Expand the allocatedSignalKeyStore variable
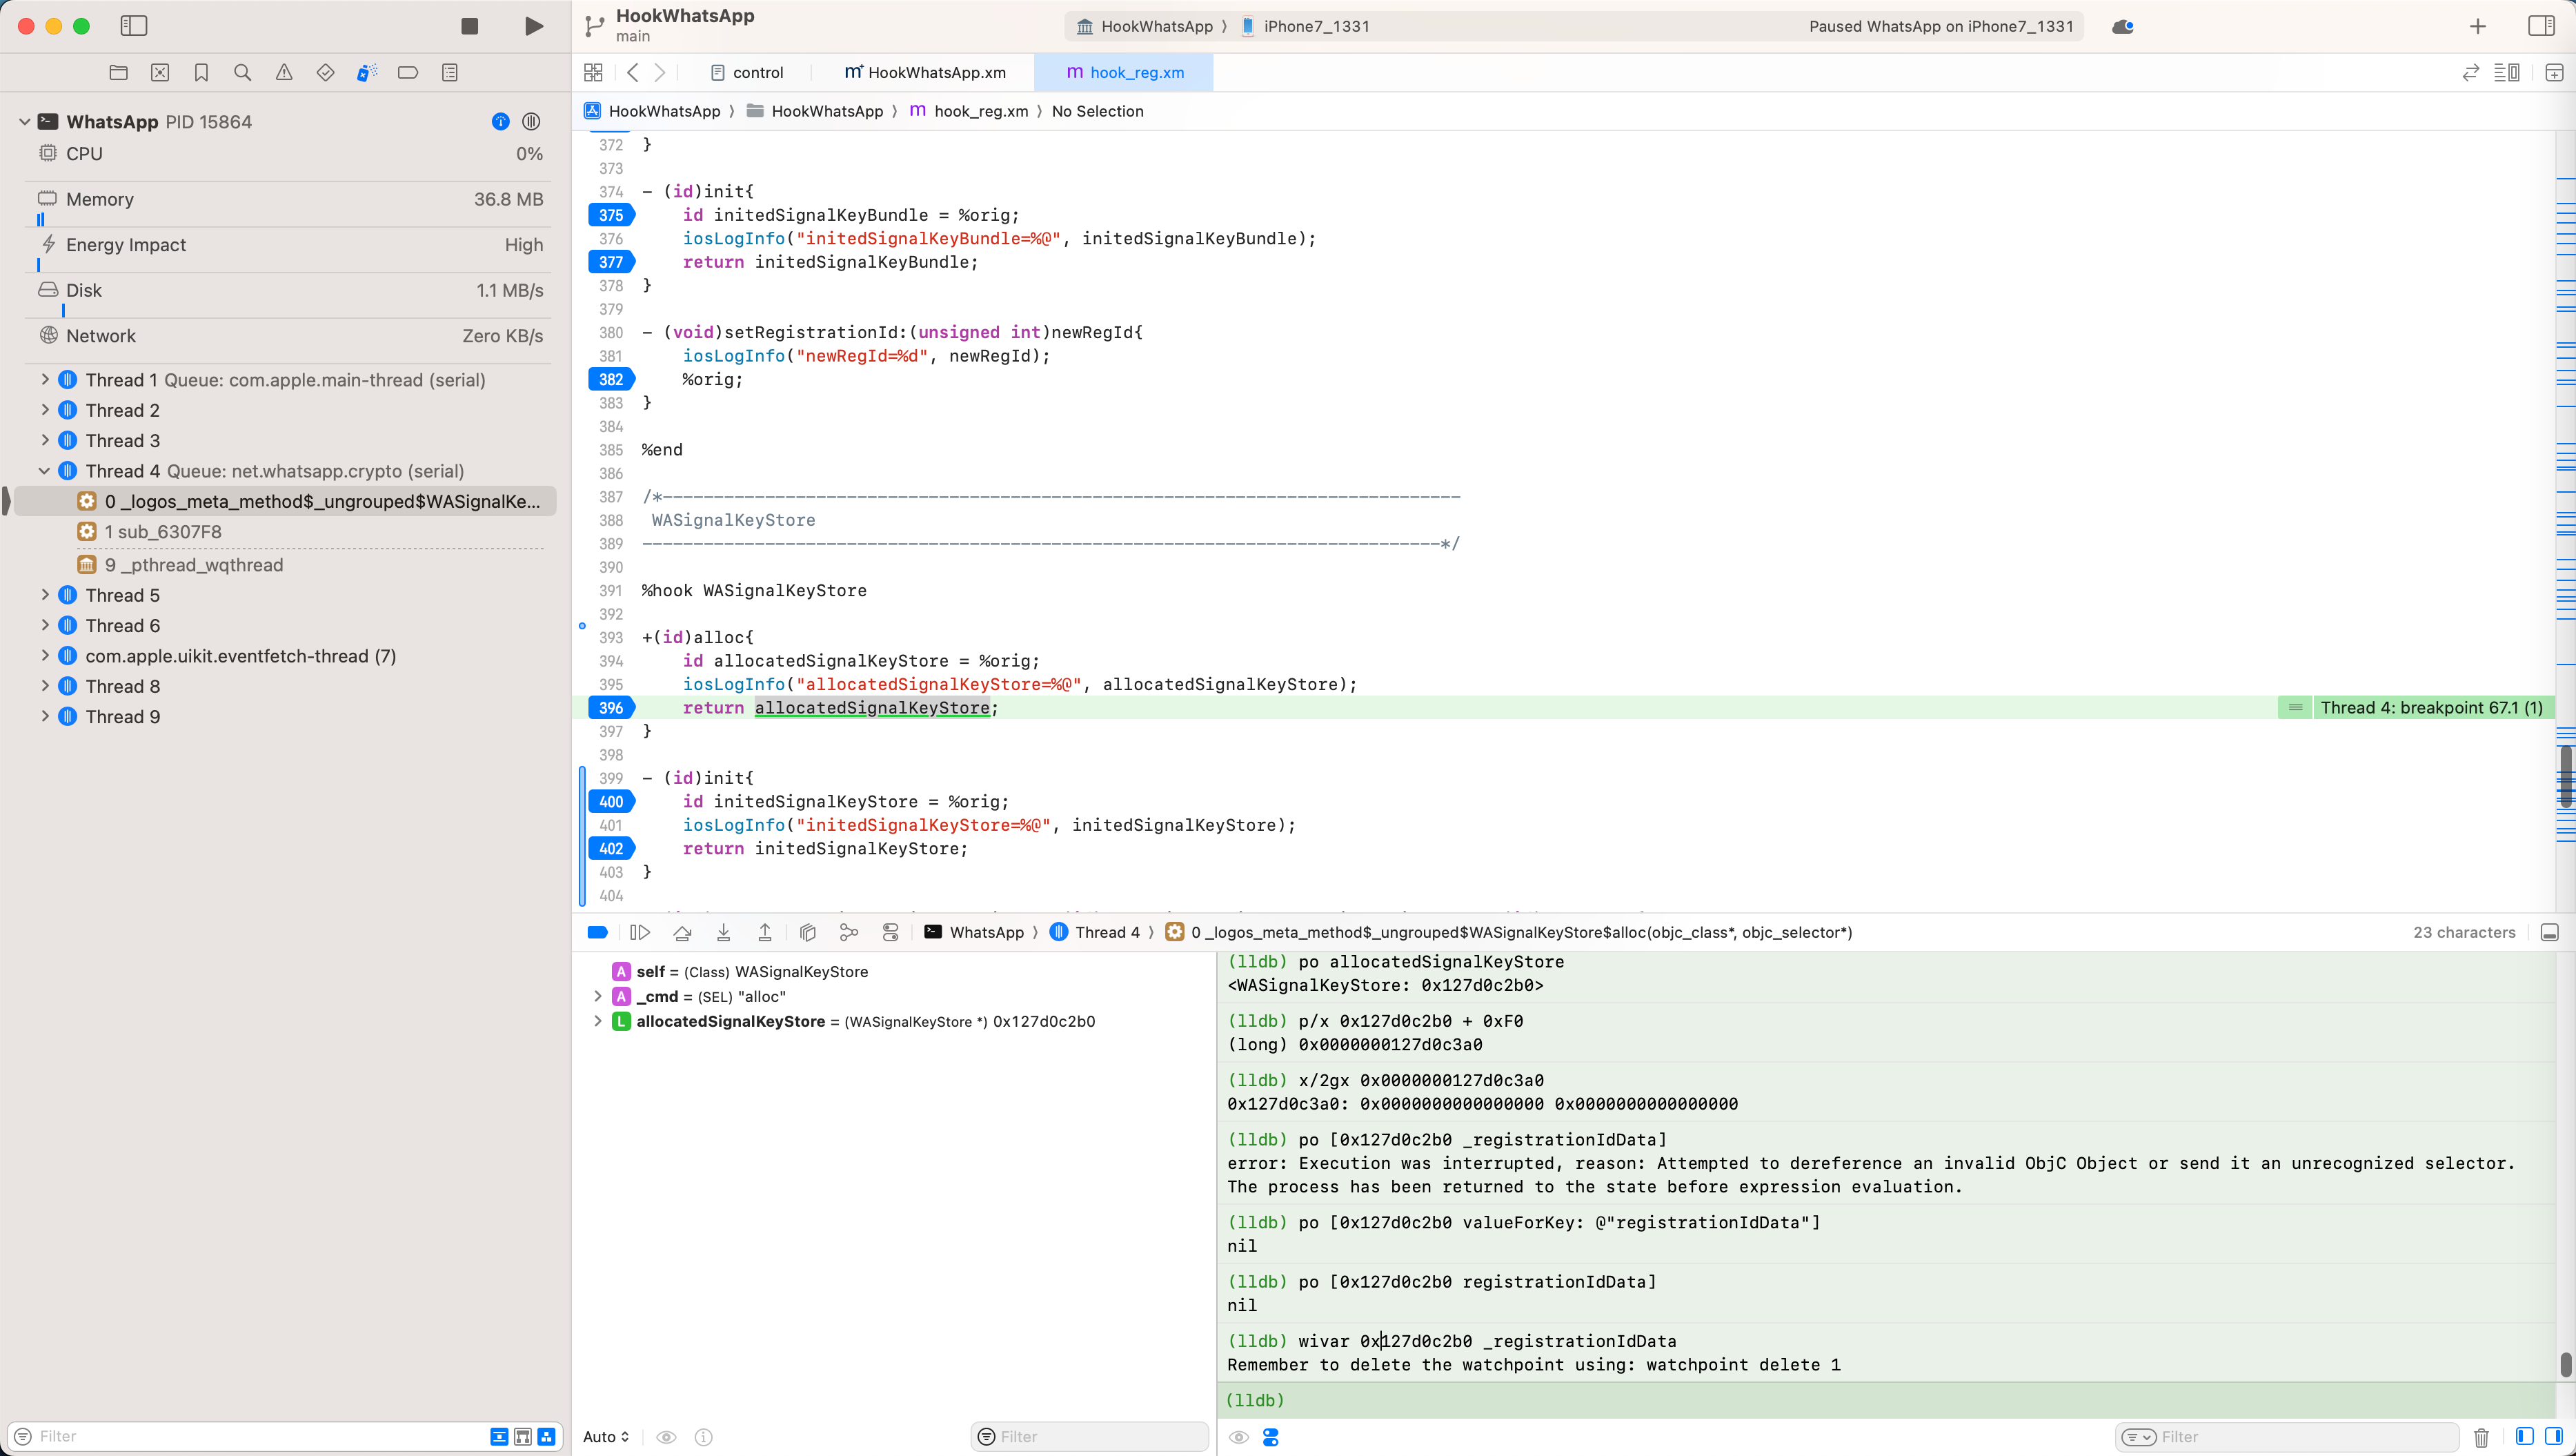 (x=598, y=1022)
